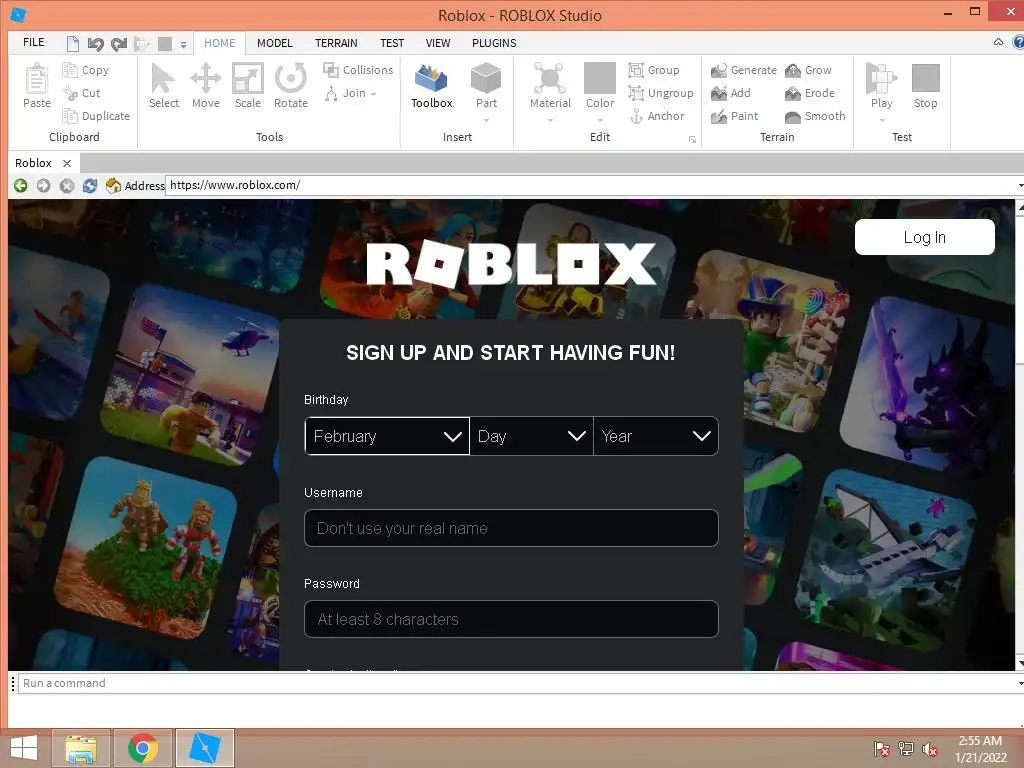This screenshot has width=1024, height=768.
Task: Open the birthday Year dropdown
Action: pyautogui.click(x=656, y=436)
